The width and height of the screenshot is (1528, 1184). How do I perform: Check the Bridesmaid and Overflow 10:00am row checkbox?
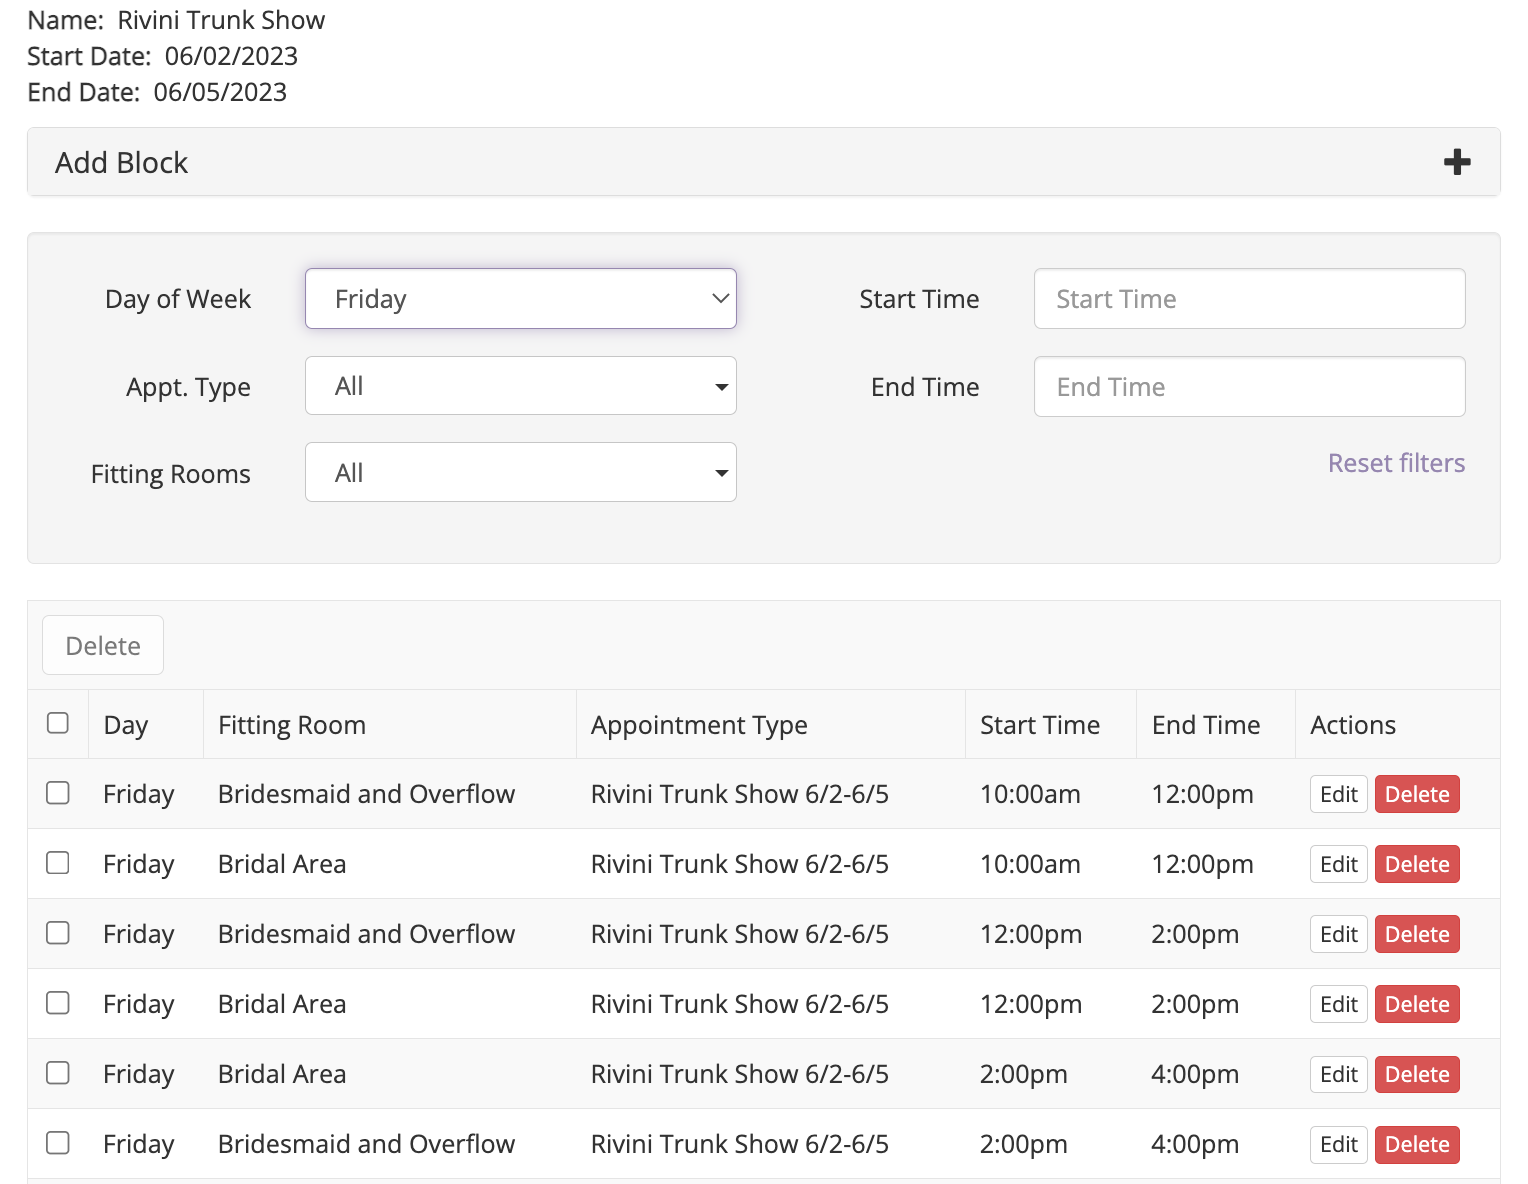click(58, 793)
